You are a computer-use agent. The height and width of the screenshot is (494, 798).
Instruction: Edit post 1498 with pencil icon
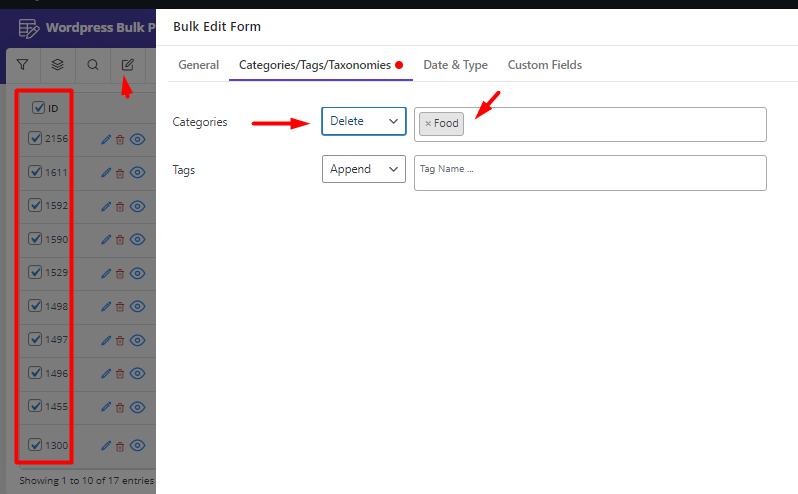(x=106, y=306)
